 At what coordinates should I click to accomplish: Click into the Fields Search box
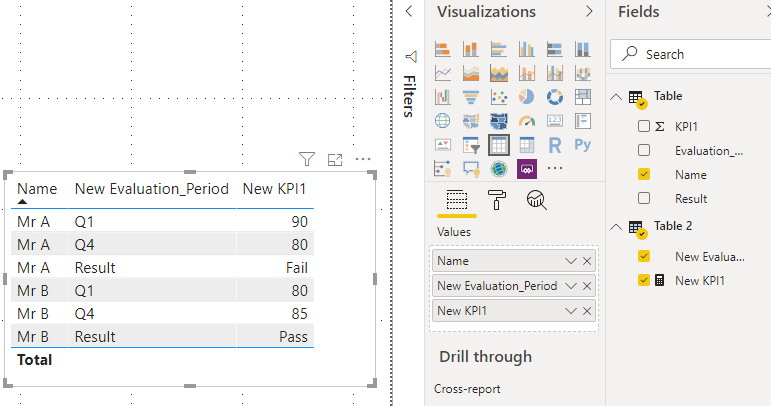coord(690,54)
